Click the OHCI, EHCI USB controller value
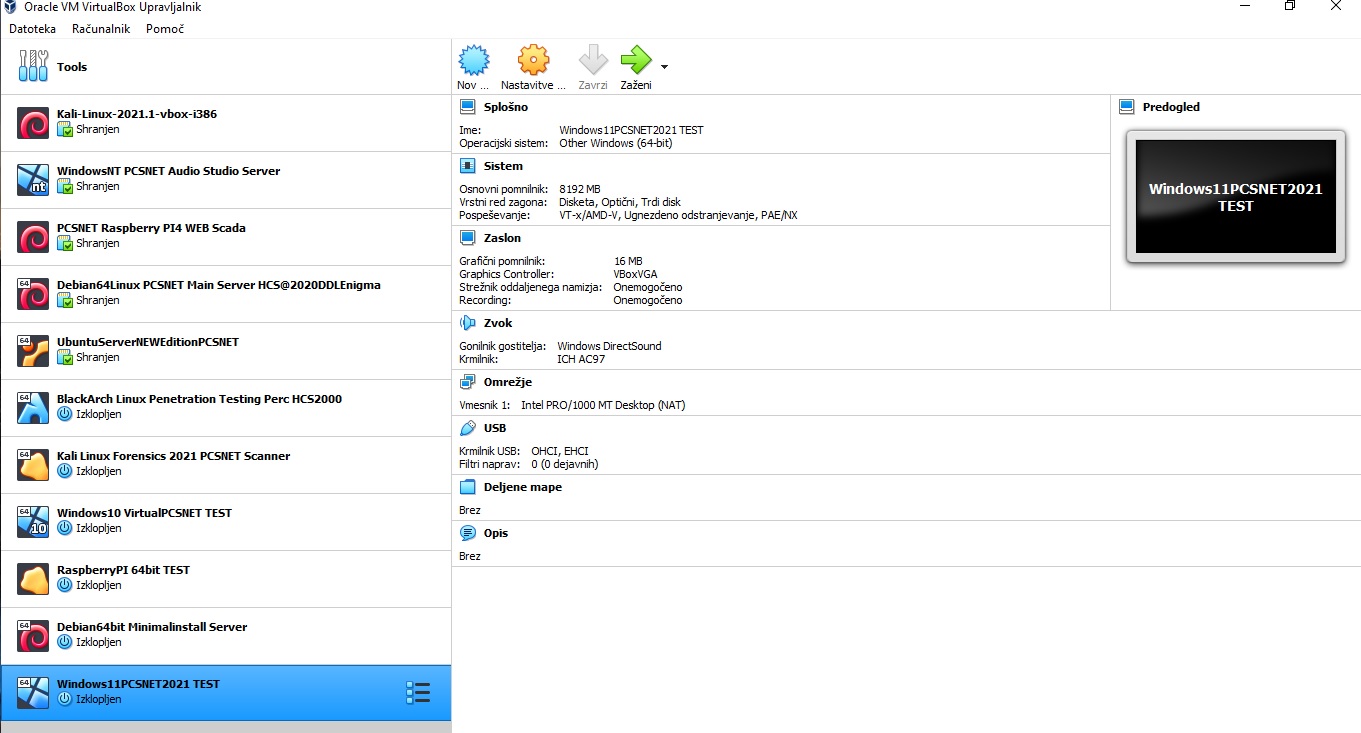Screen dimensions: 1361x733 [560, 451]
